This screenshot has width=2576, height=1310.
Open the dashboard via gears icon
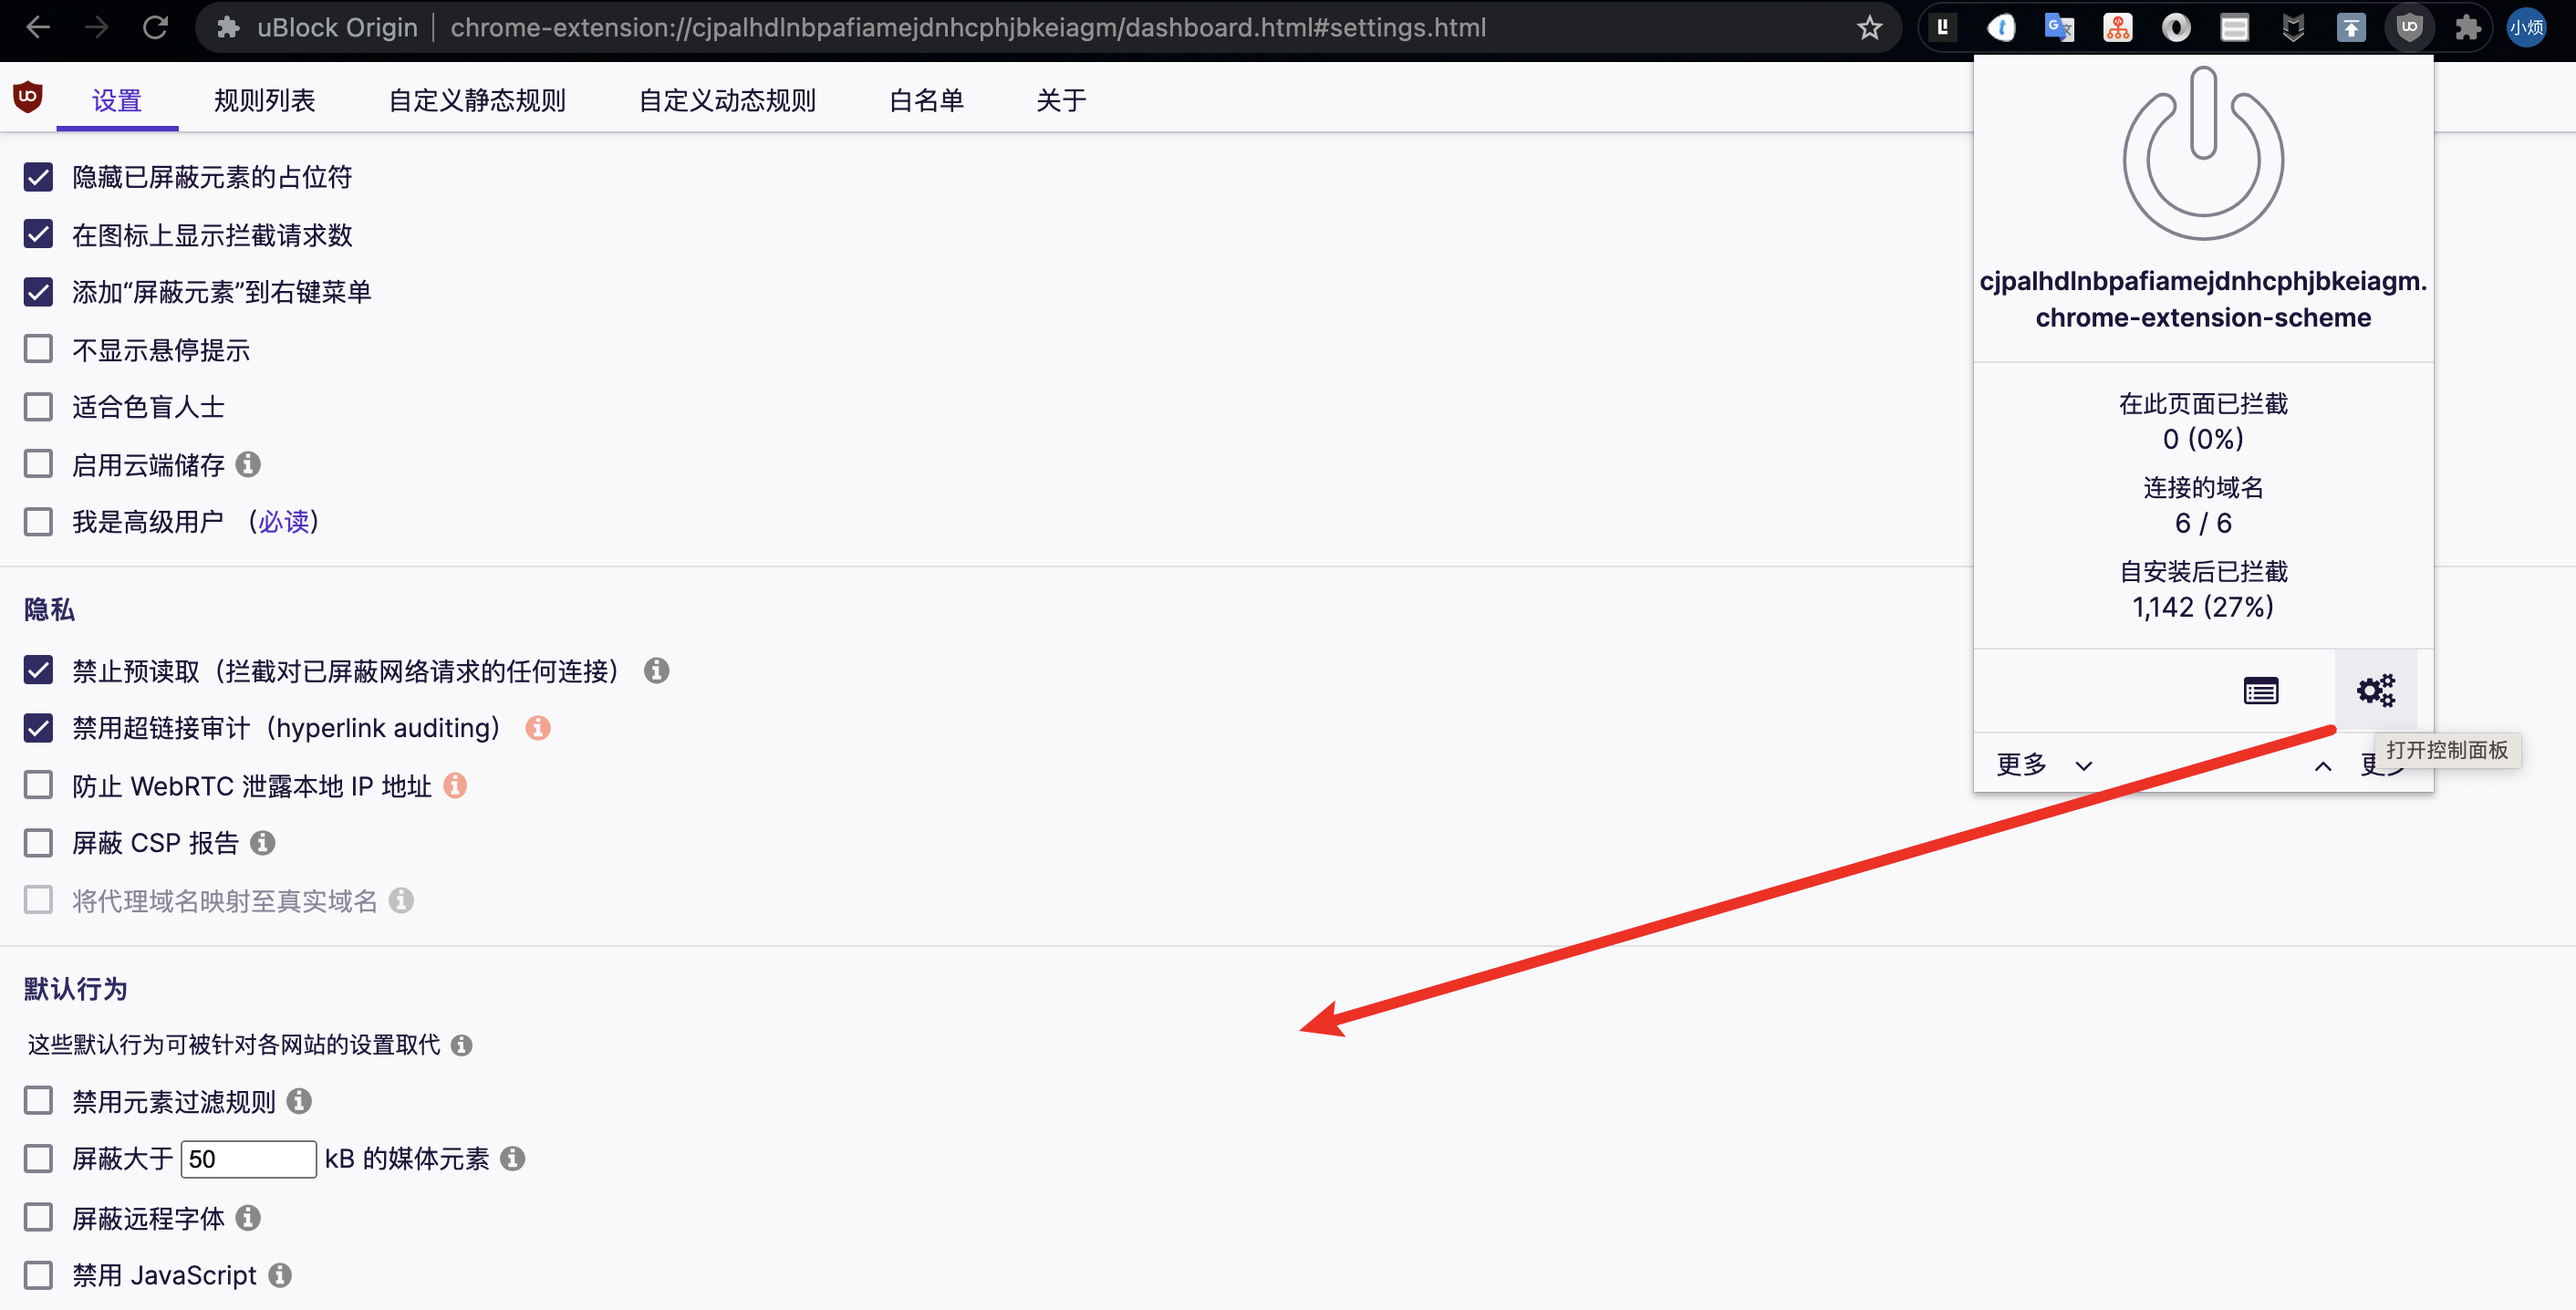pos(2375,690)
